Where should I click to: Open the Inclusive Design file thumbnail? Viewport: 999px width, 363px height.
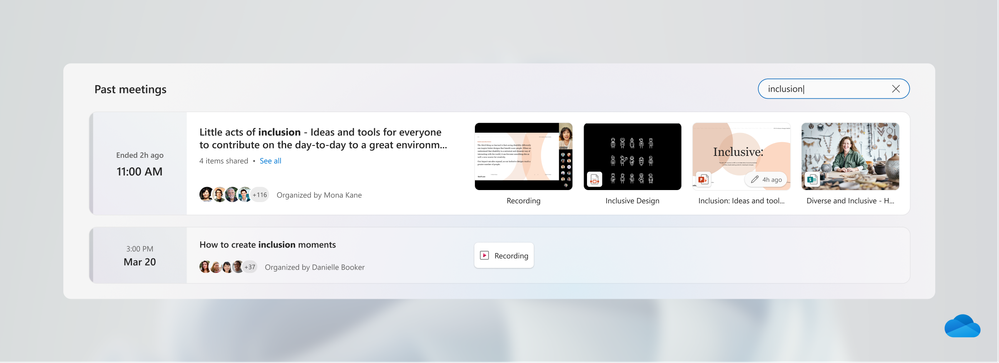coord(633,157)
